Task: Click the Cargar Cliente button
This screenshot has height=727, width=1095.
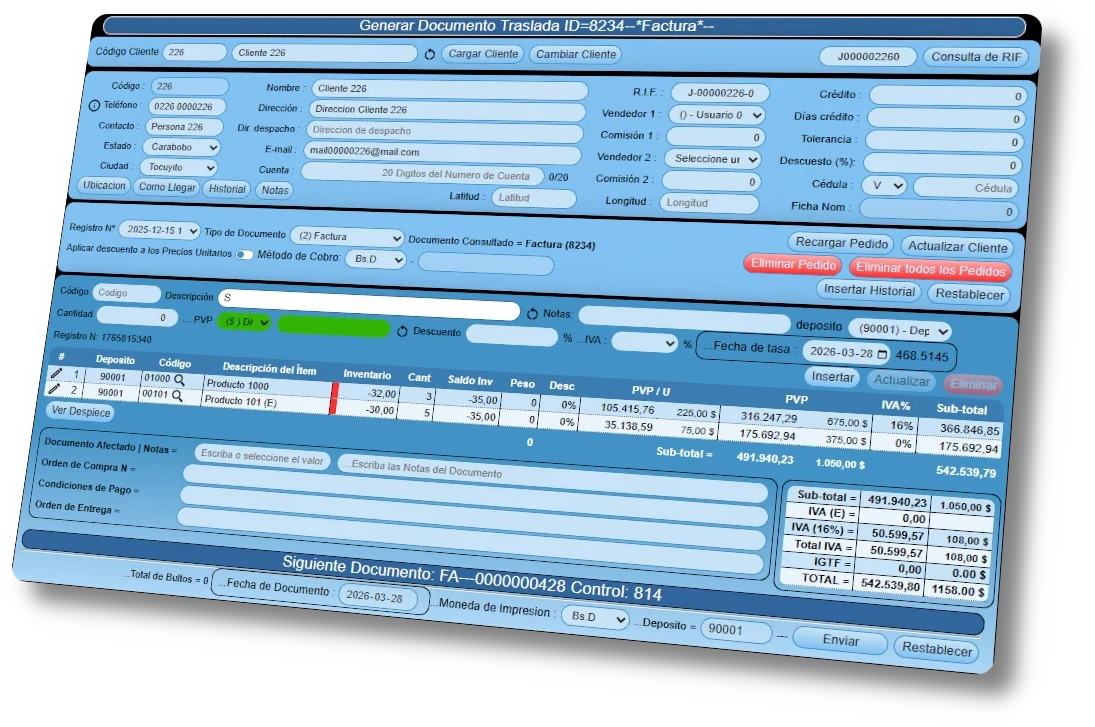Action: click(x=482, y=54)
